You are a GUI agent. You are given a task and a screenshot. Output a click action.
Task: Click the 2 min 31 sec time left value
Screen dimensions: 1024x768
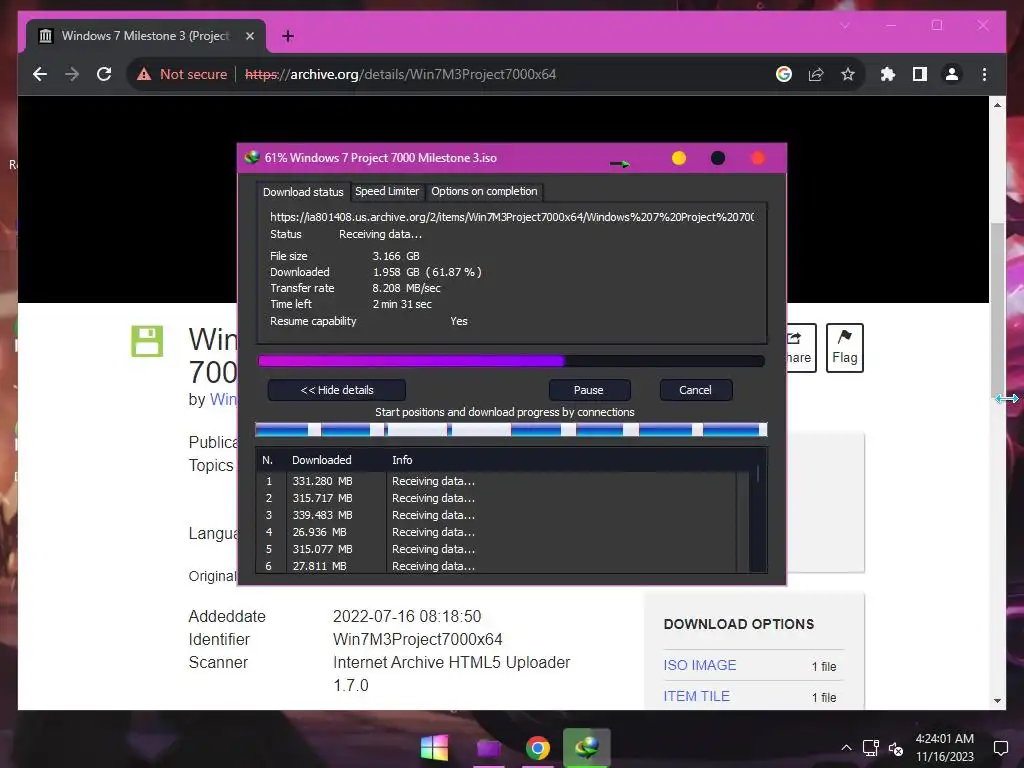[x=402, y=304]
